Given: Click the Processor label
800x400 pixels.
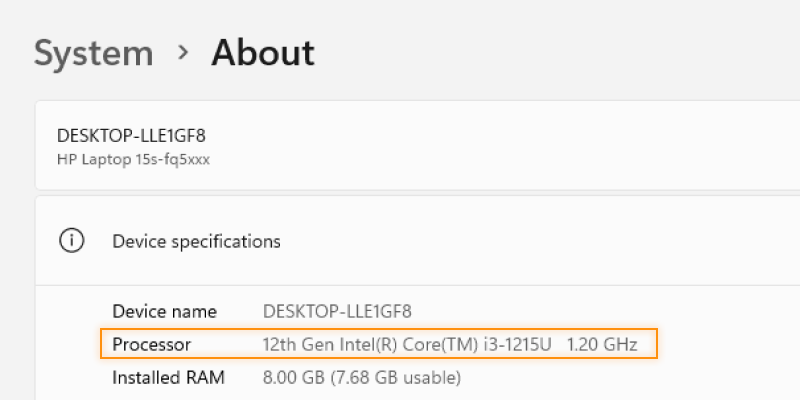Looking at the screenshot, I should click(152, 345).
